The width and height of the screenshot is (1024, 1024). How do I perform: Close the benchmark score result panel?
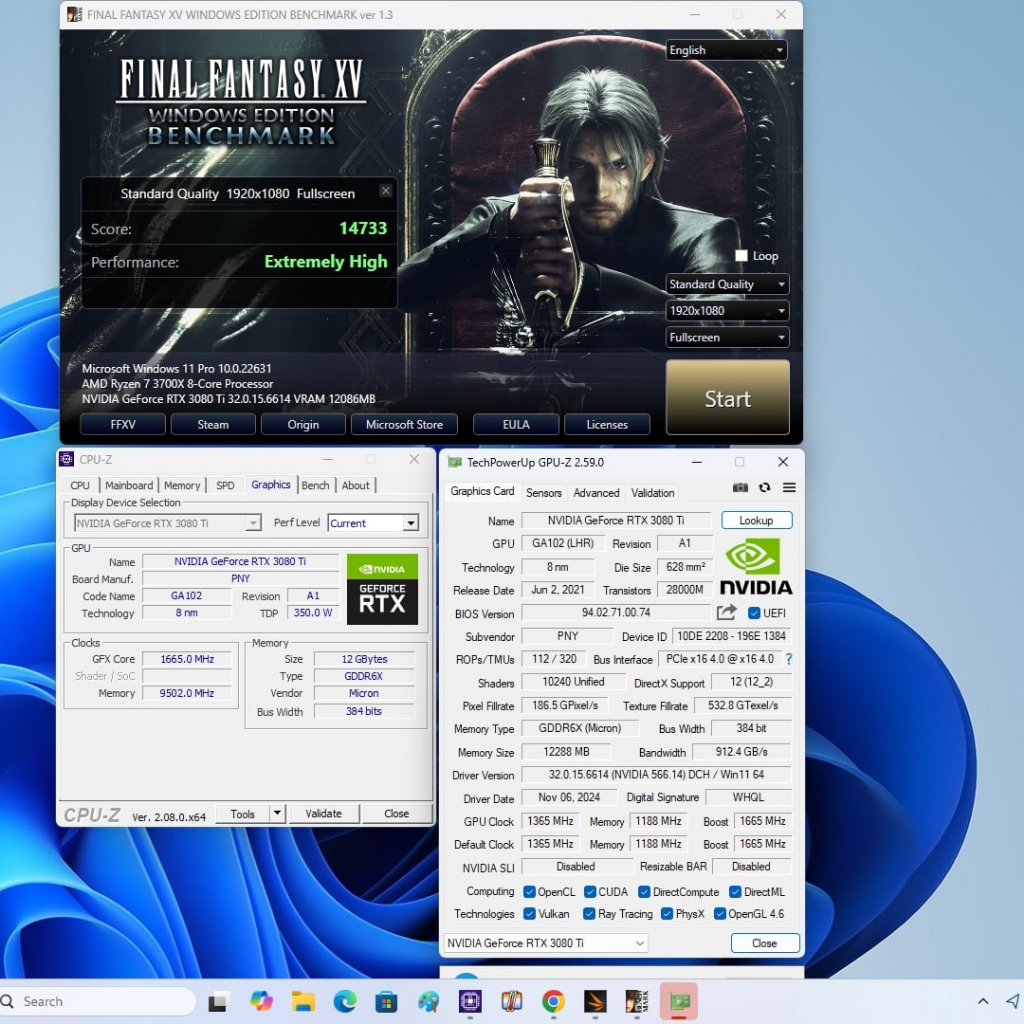pyautogui.click(x=386, y=192)
